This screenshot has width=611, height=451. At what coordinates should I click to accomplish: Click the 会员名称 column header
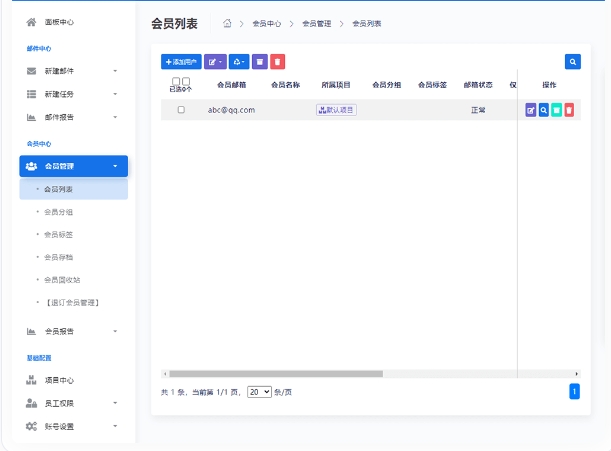coord(286,85)
